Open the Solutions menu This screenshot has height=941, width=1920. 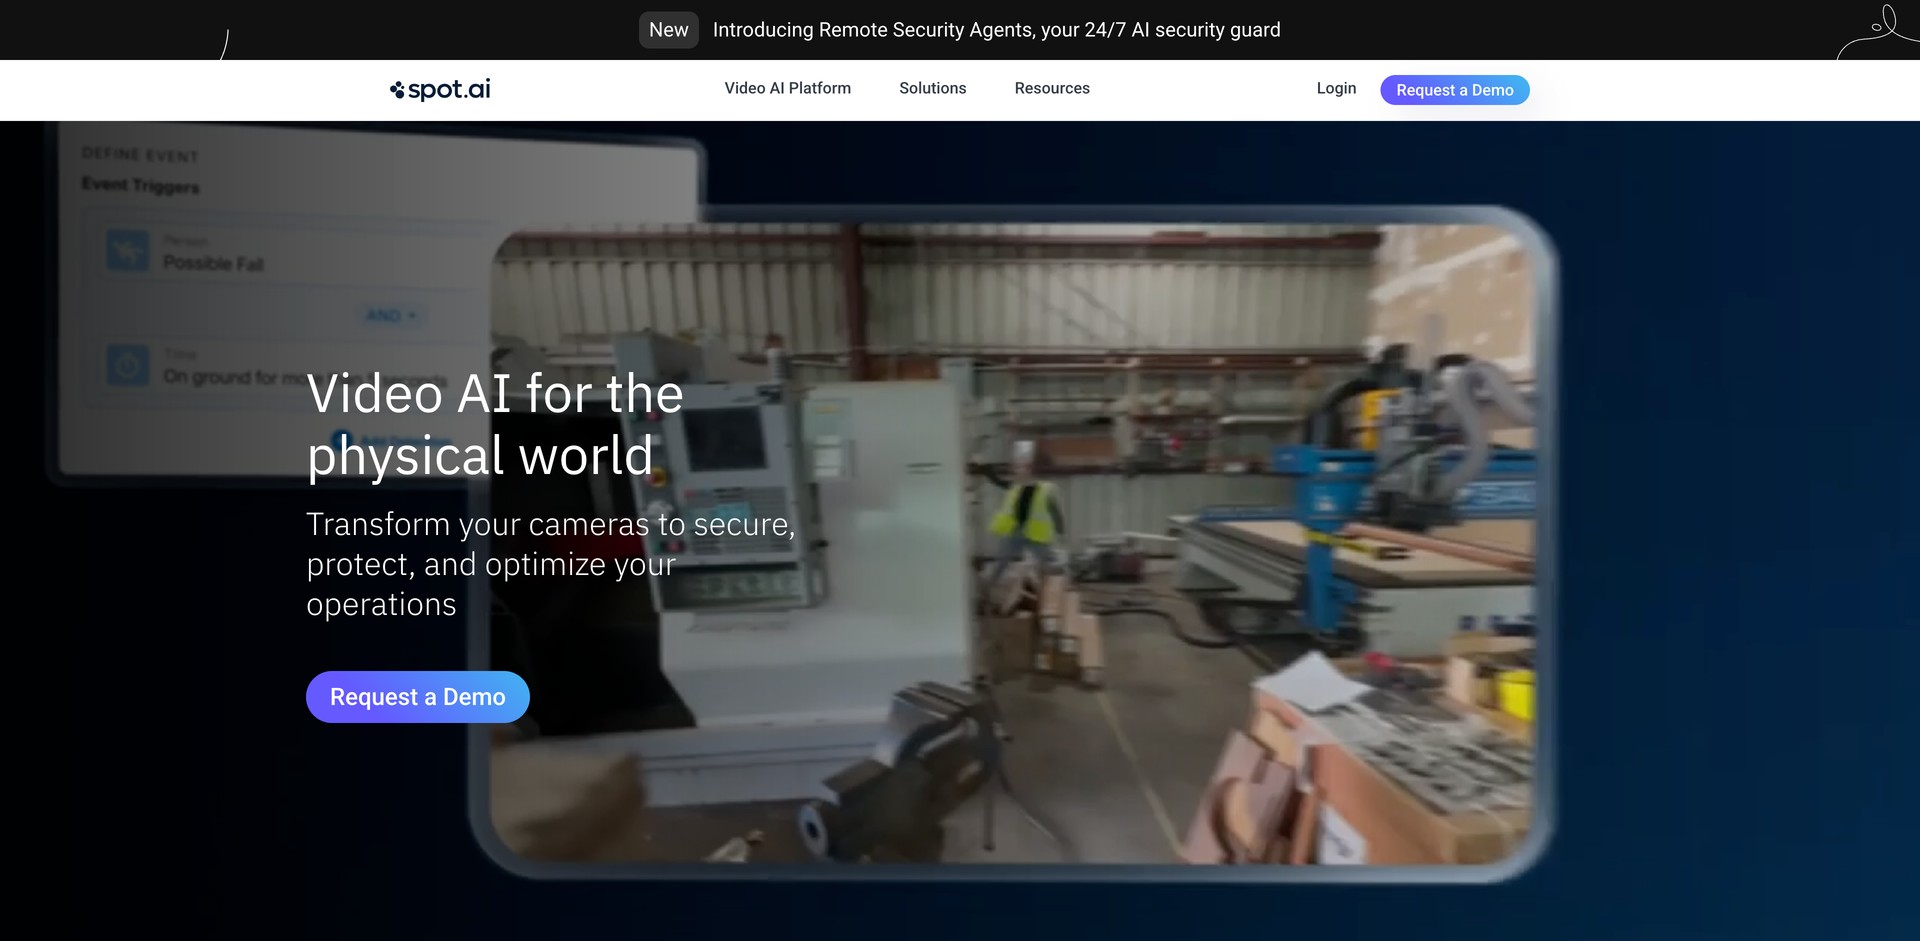click(x=933, y=88)
